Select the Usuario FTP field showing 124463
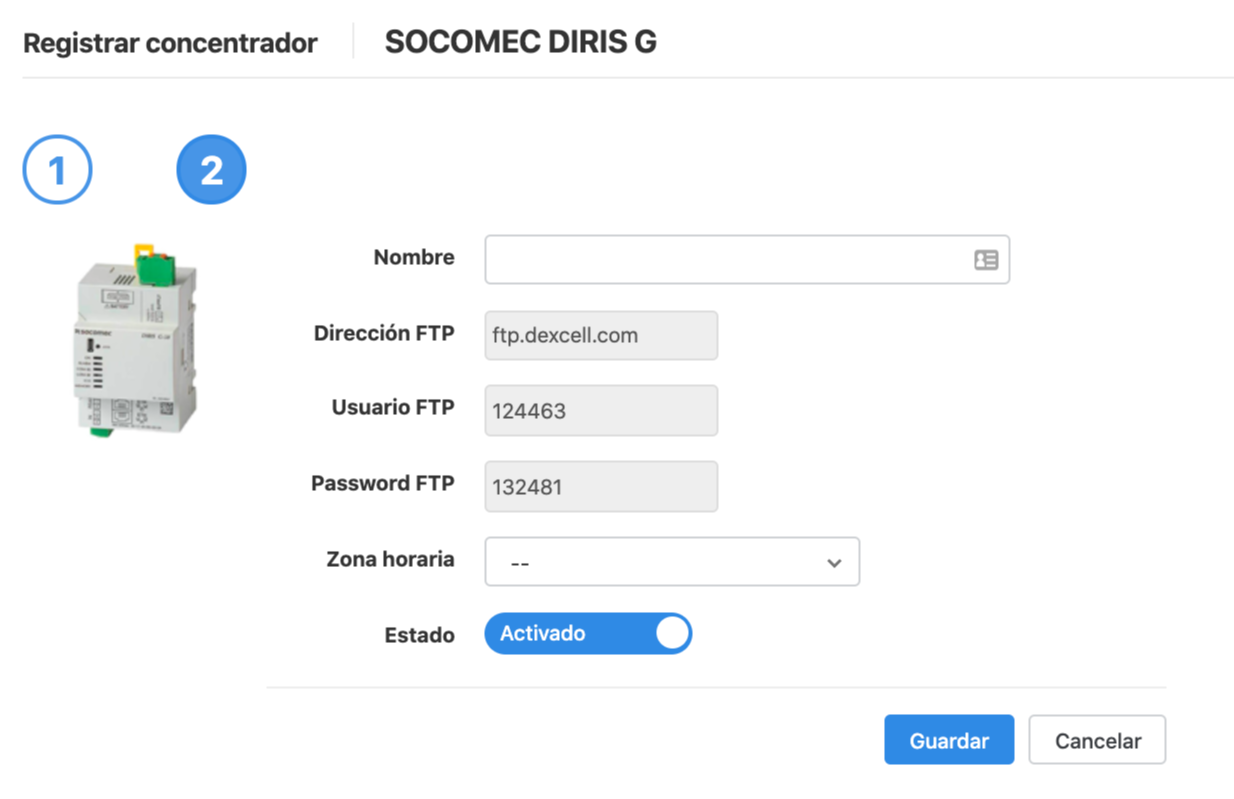This screenshot has height=799, width=1234. tap(601, 411)
